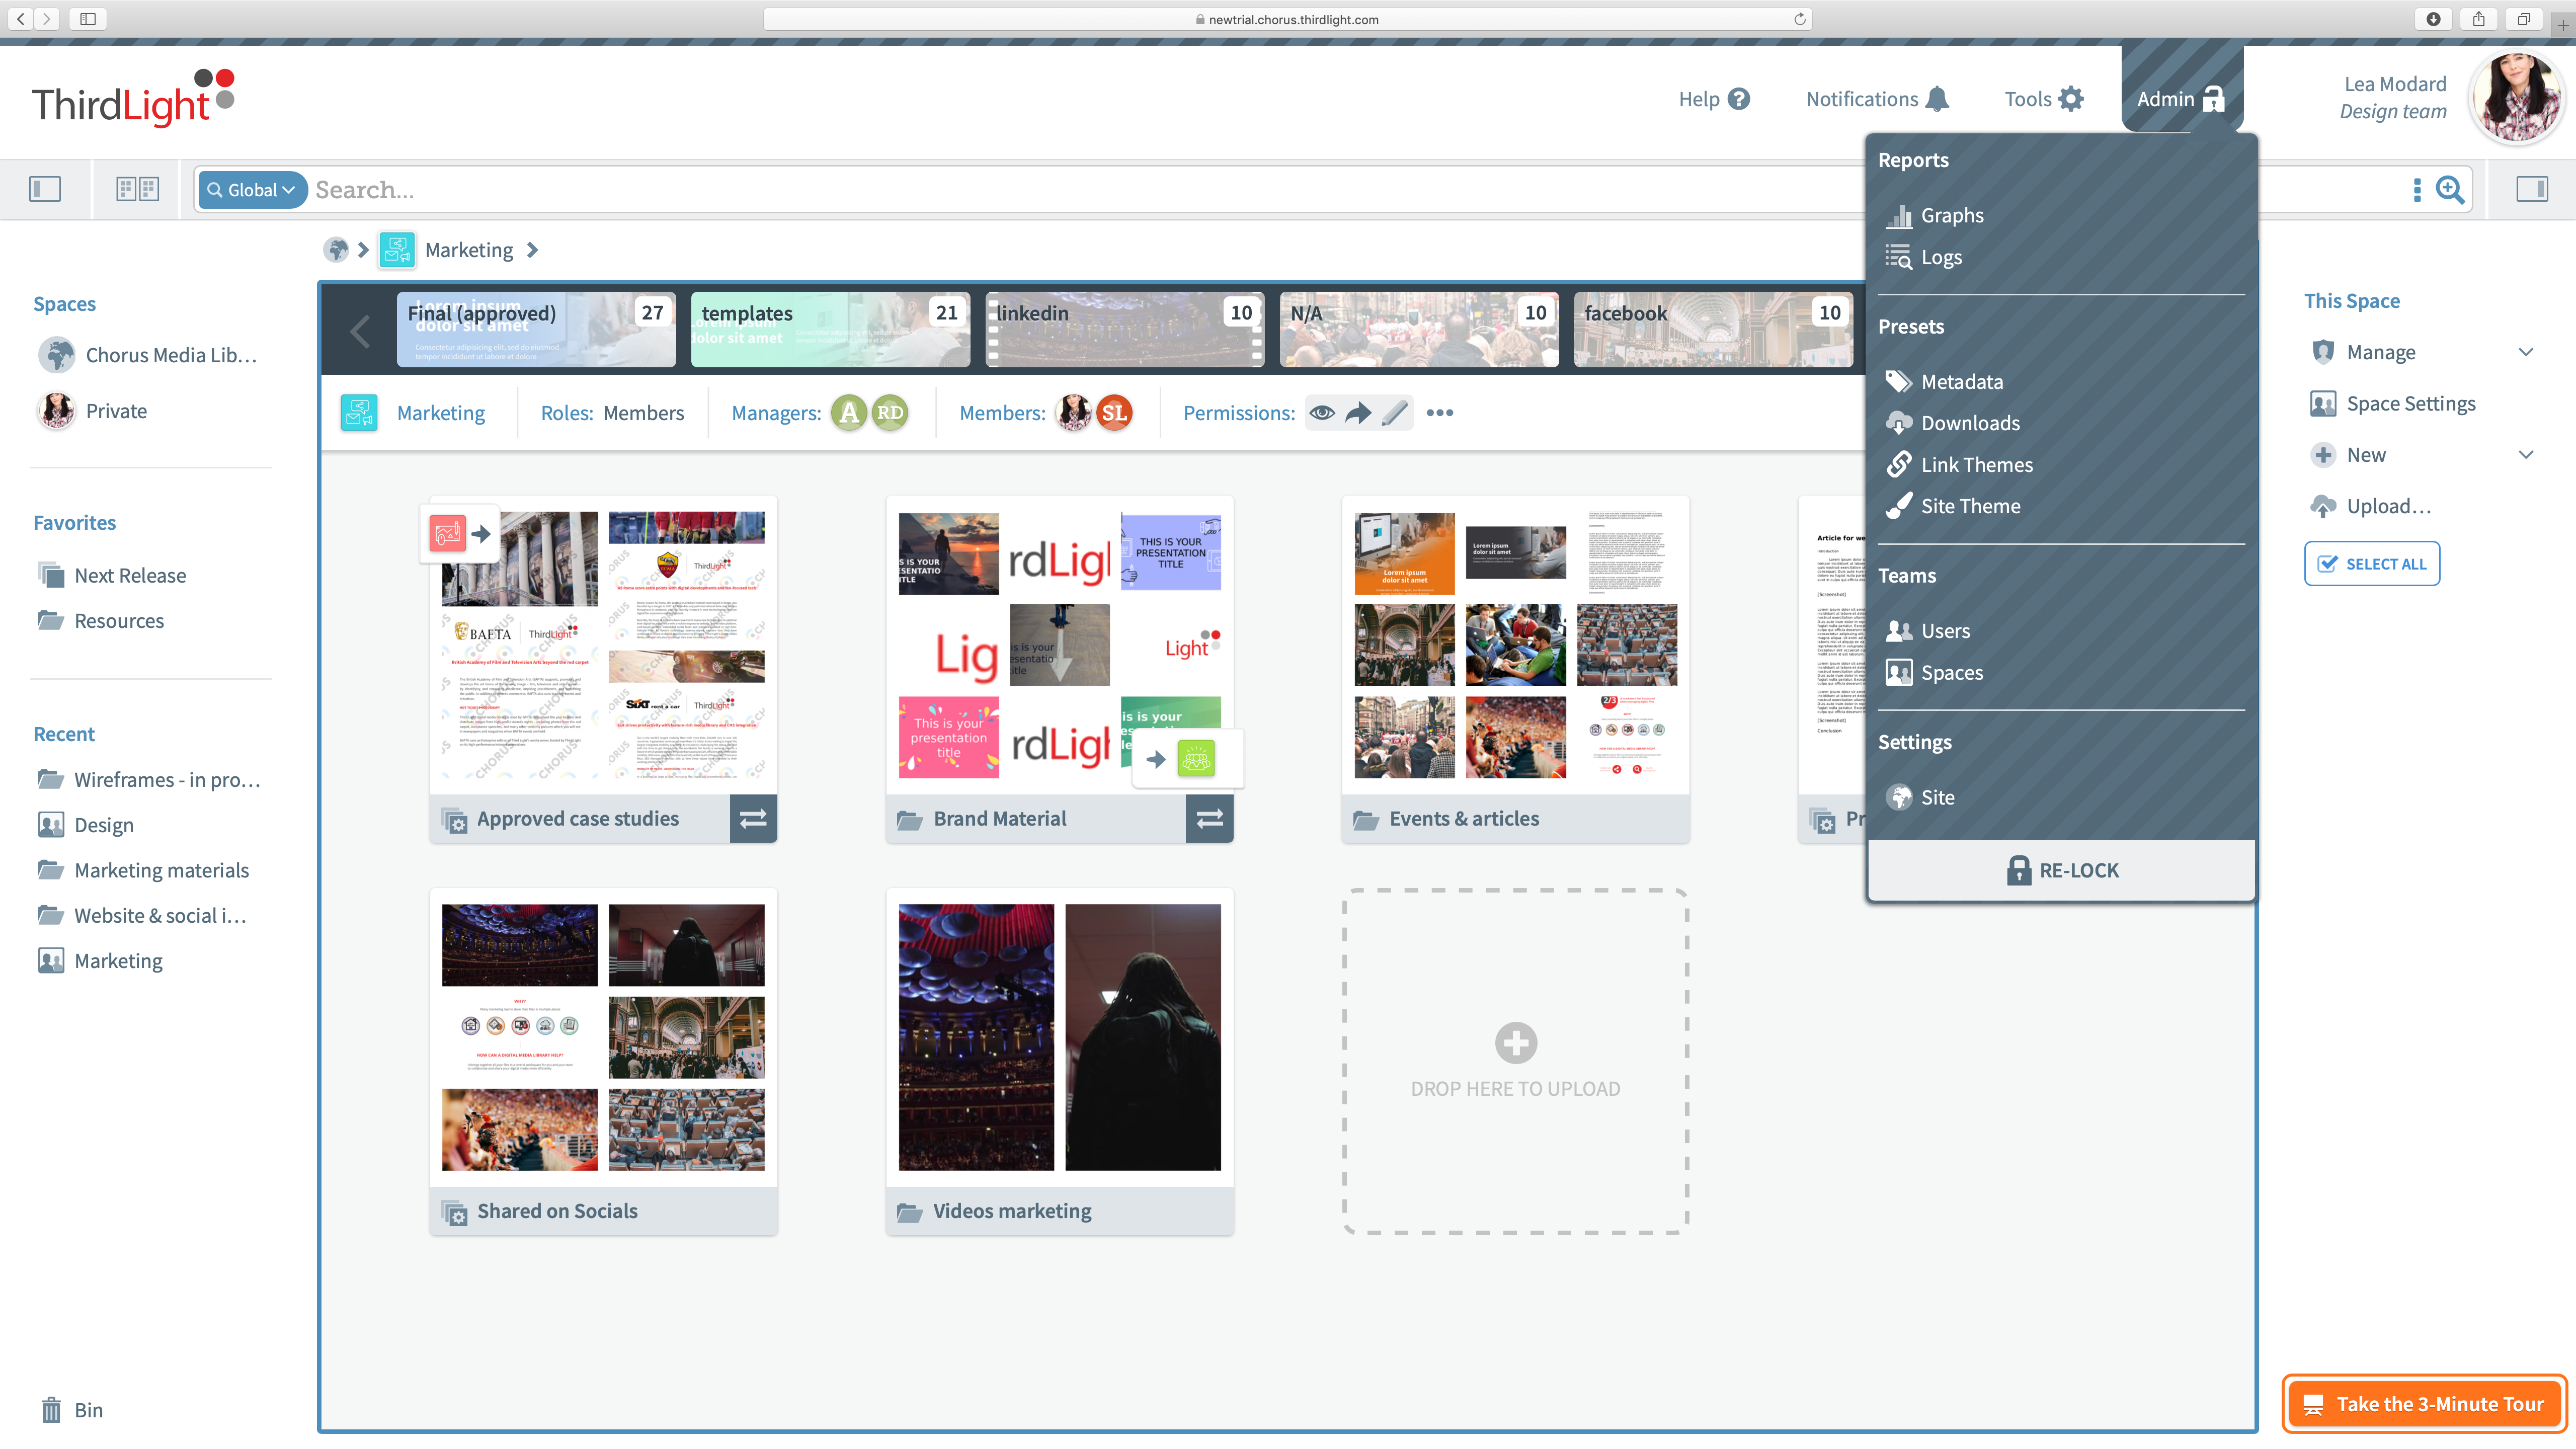2576x1449 pixels.
Task: Click the zoom search magnifier icon
Action: (x=2449, y=189)
